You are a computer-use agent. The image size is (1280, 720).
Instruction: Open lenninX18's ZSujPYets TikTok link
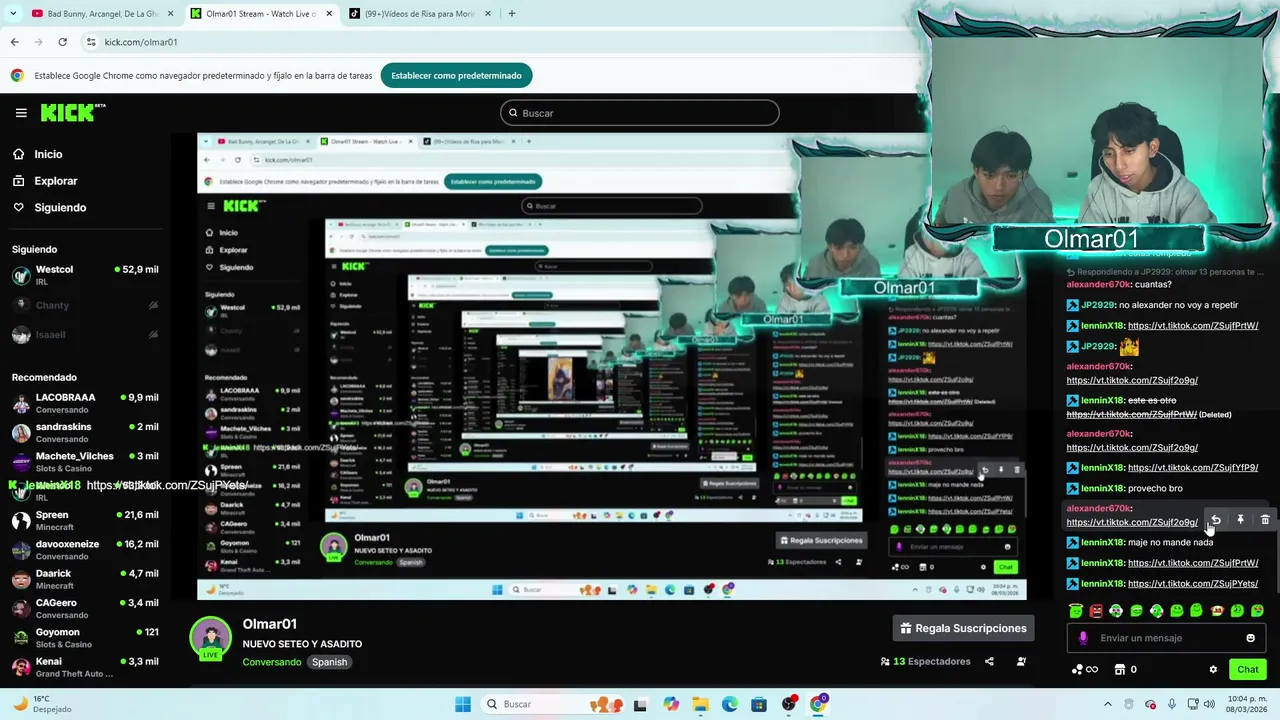click(x=1193, y=584)
